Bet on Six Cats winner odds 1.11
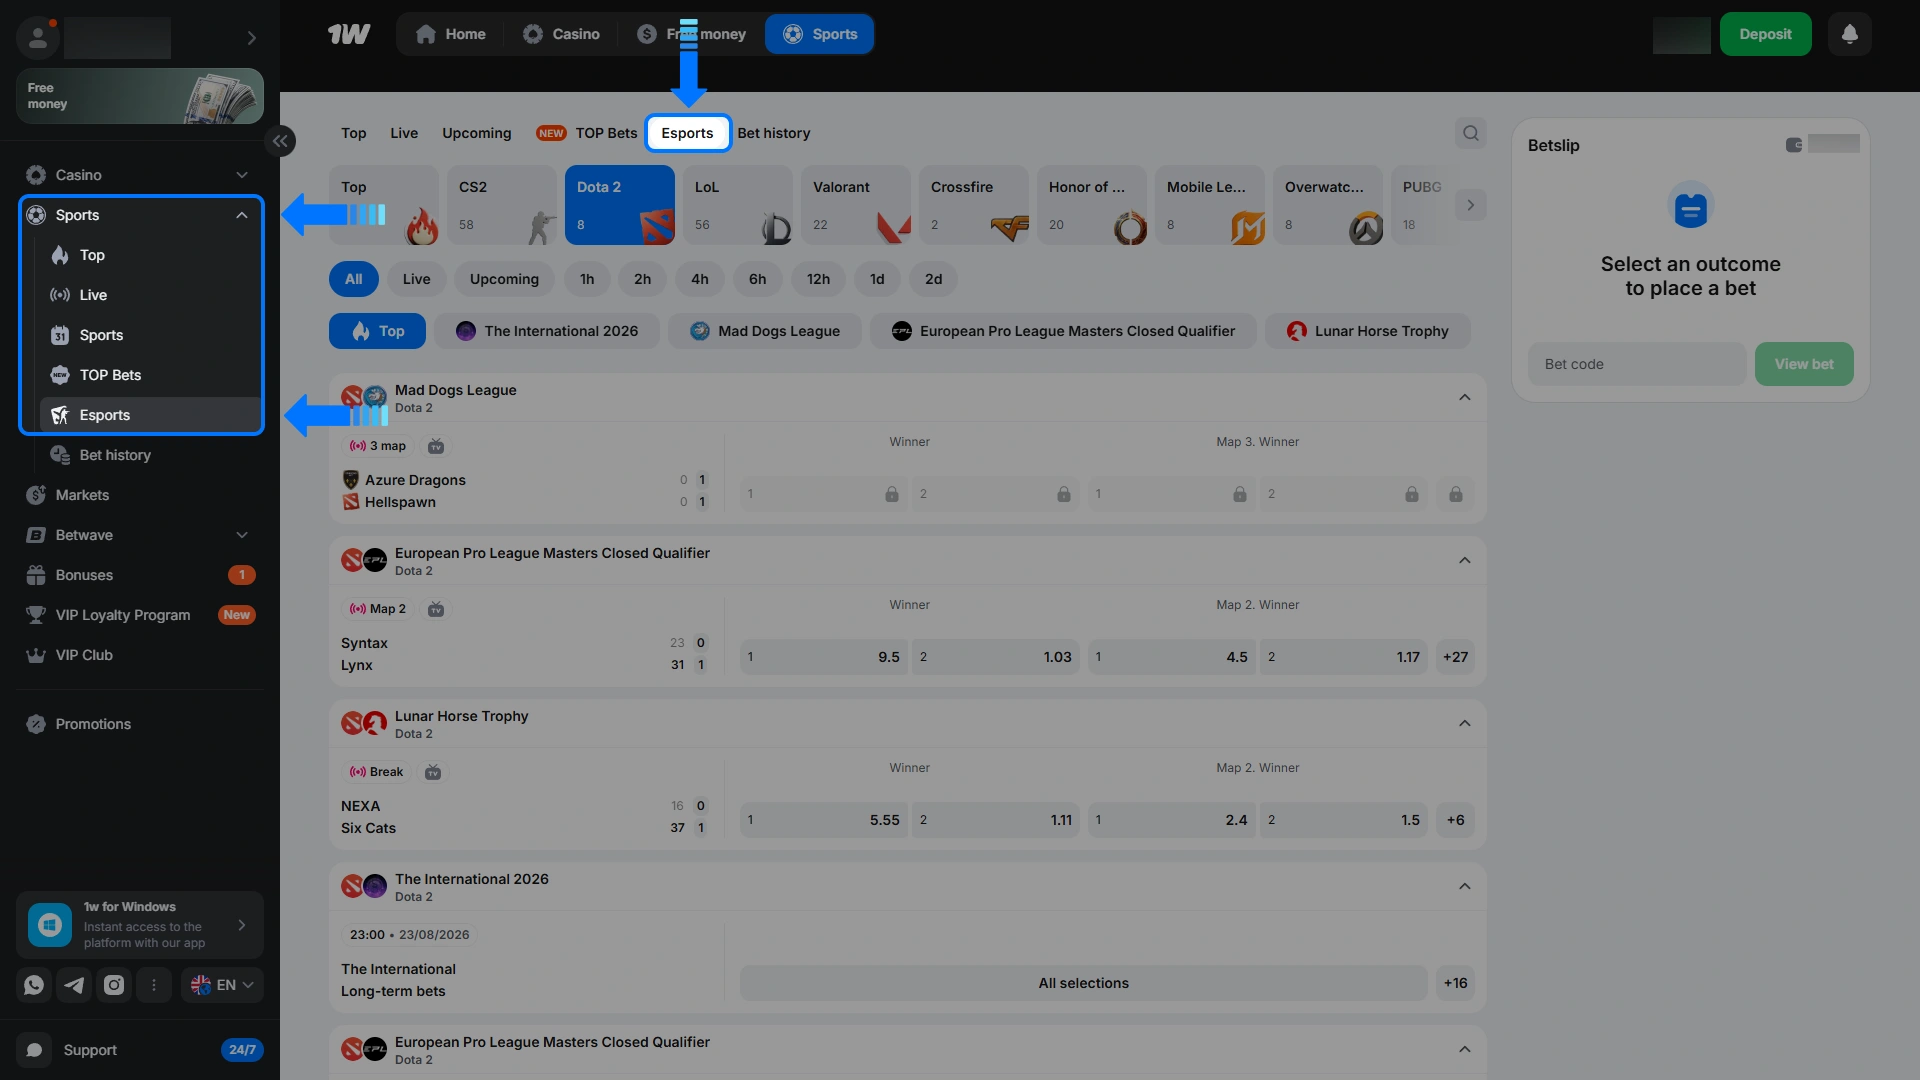Viewport: 1920px width, 1080px height. (x=996, y=820)
